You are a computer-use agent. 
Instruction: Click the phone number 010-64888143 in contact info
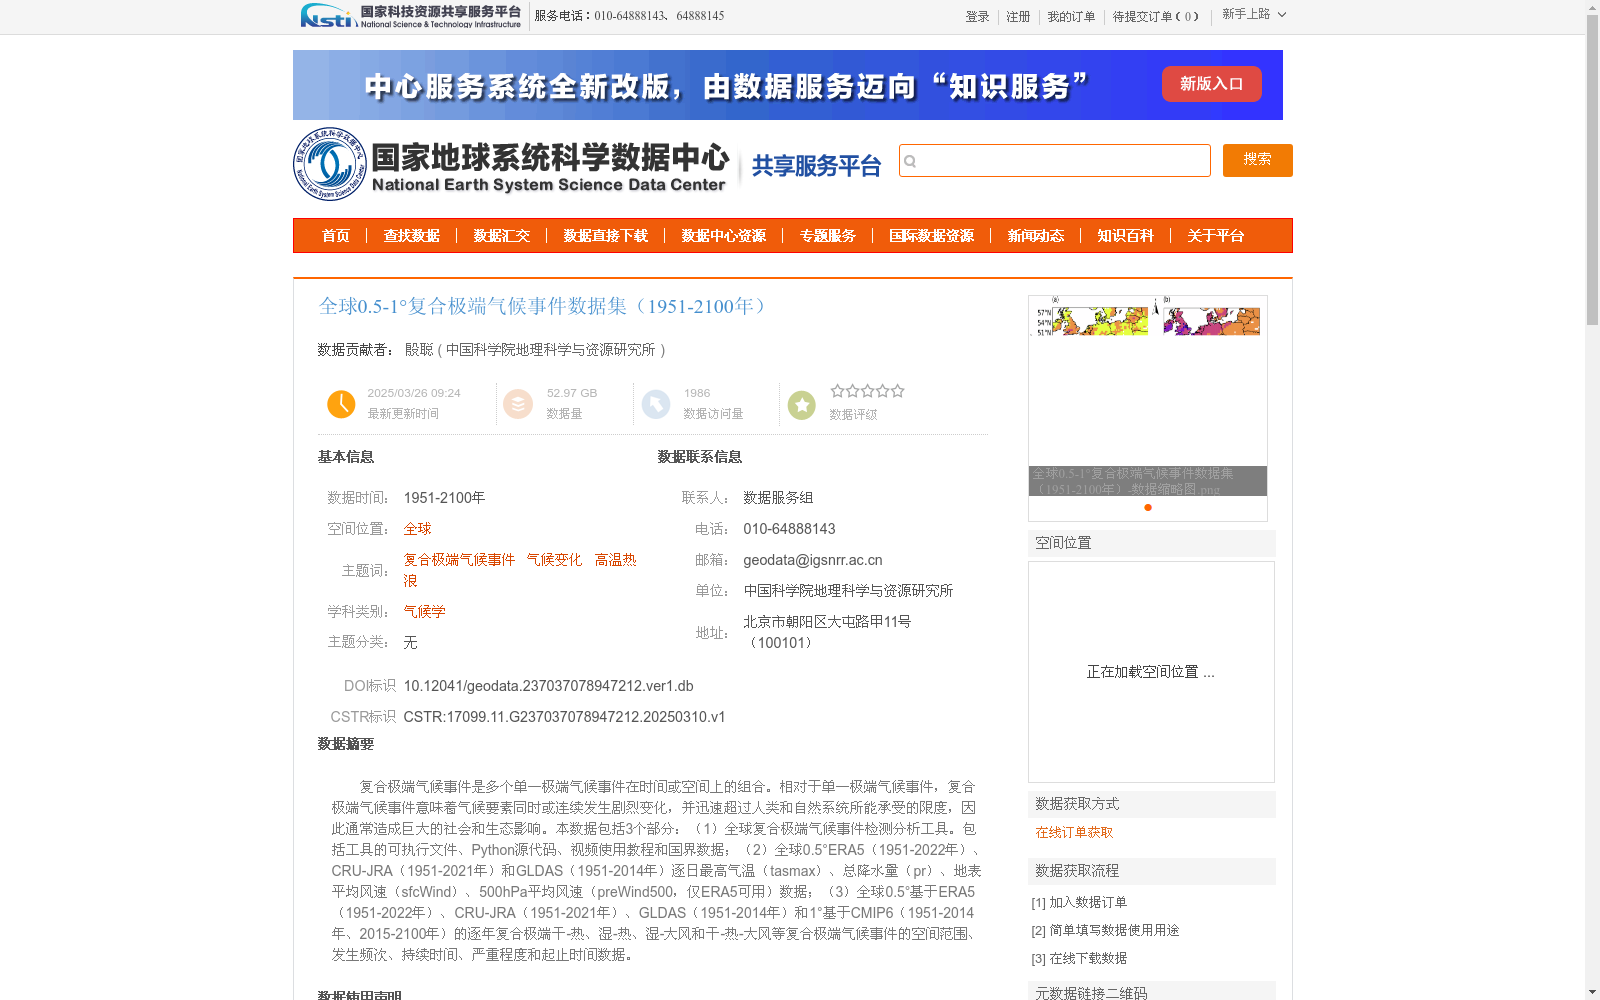coord(789,529)
